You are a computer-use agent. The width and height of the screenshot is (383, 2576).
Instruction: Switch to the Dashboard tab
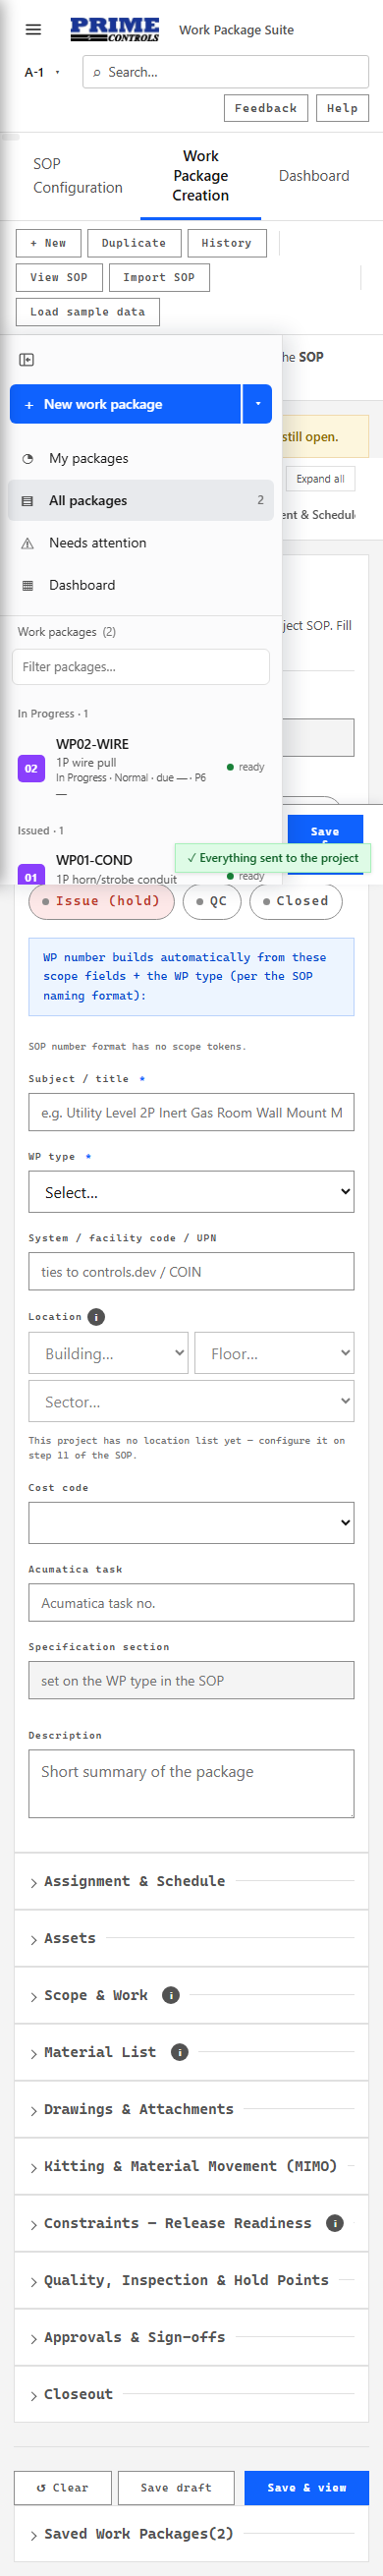point(314,176)
